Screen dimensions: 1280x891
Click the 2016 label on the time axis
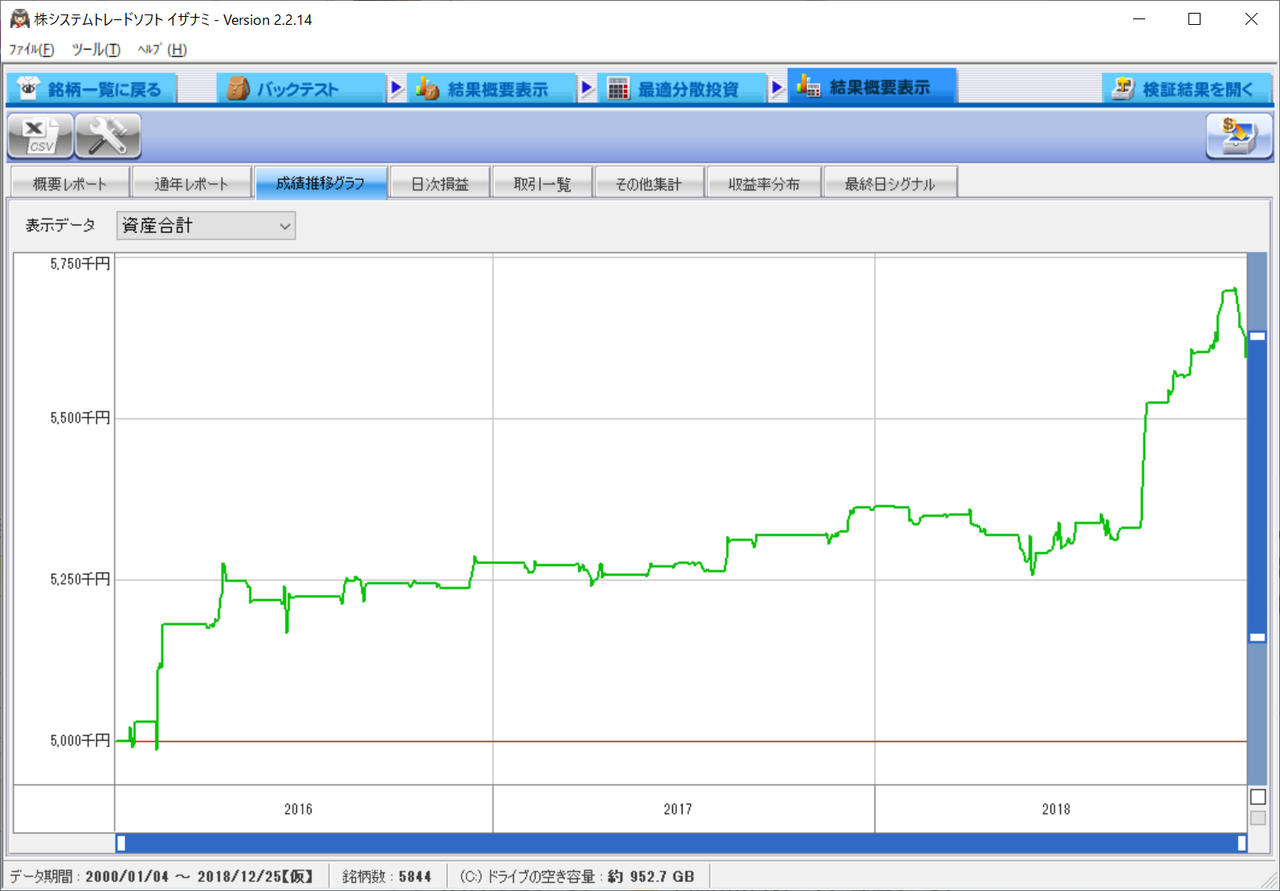pyautogui.click(x=298, y=809)
